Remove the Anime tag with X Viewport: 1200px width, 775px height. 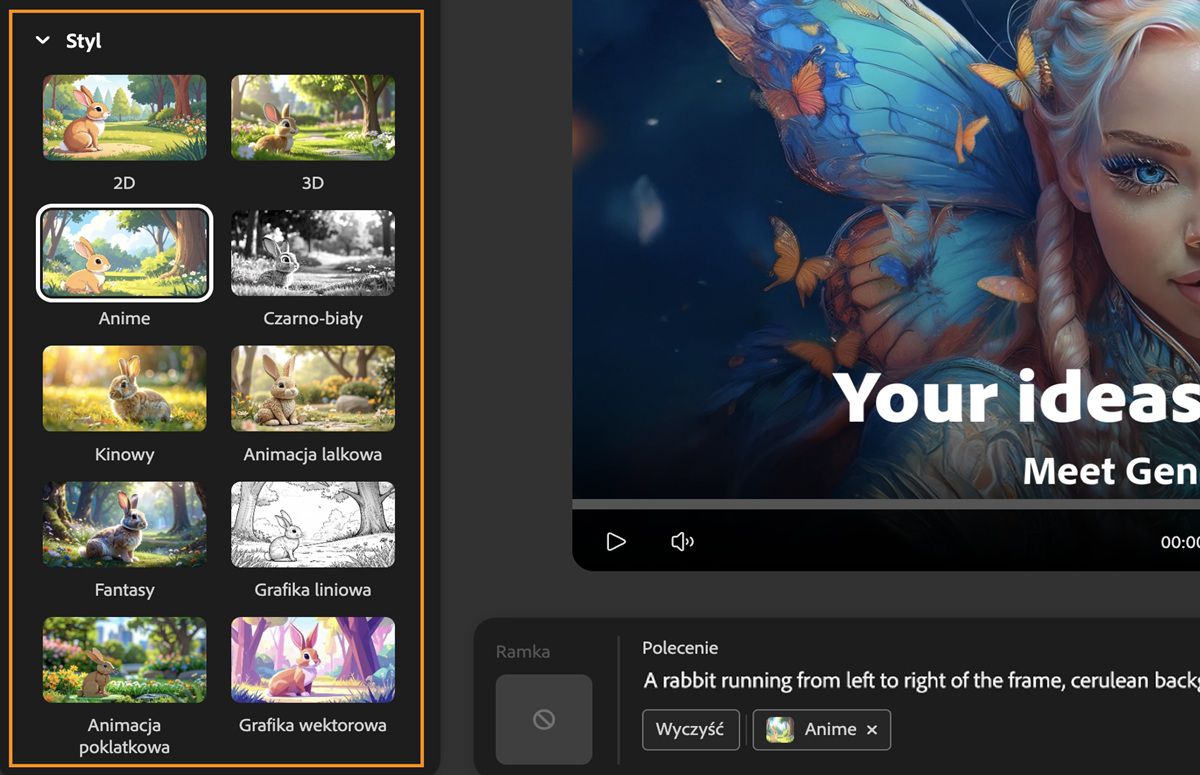coord(872,730)
